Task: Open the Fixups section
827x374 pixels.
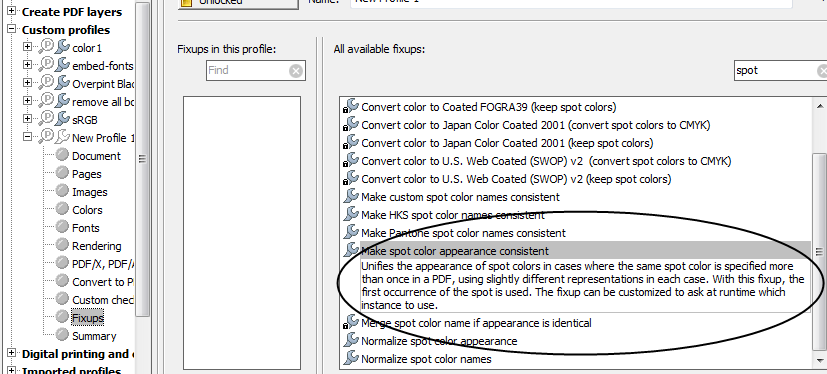Action: point(88,318)
